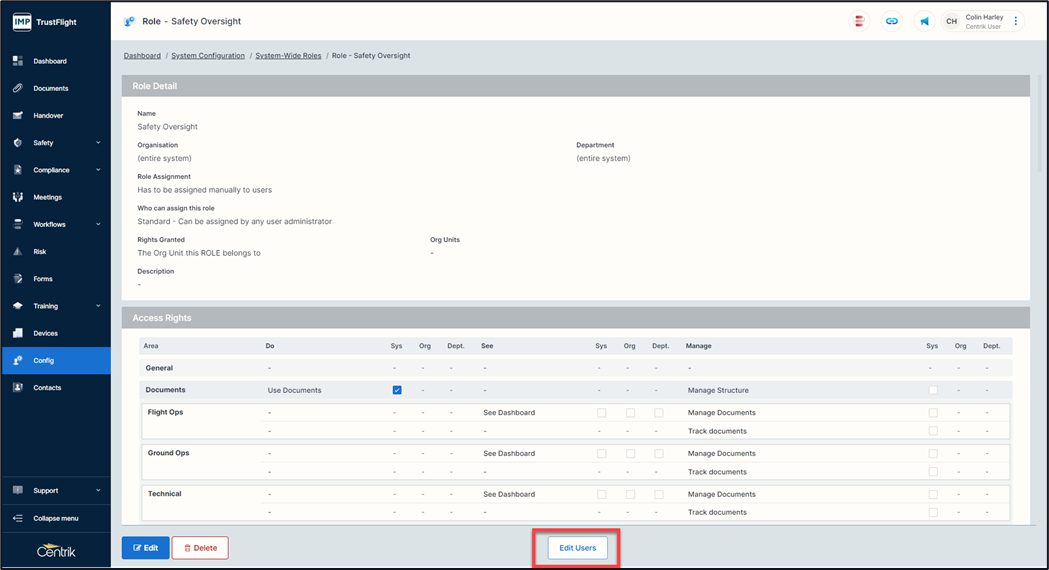1049x570 pixels.
Task: Go to Forms in the sidebar
Action: pos(43,279)
